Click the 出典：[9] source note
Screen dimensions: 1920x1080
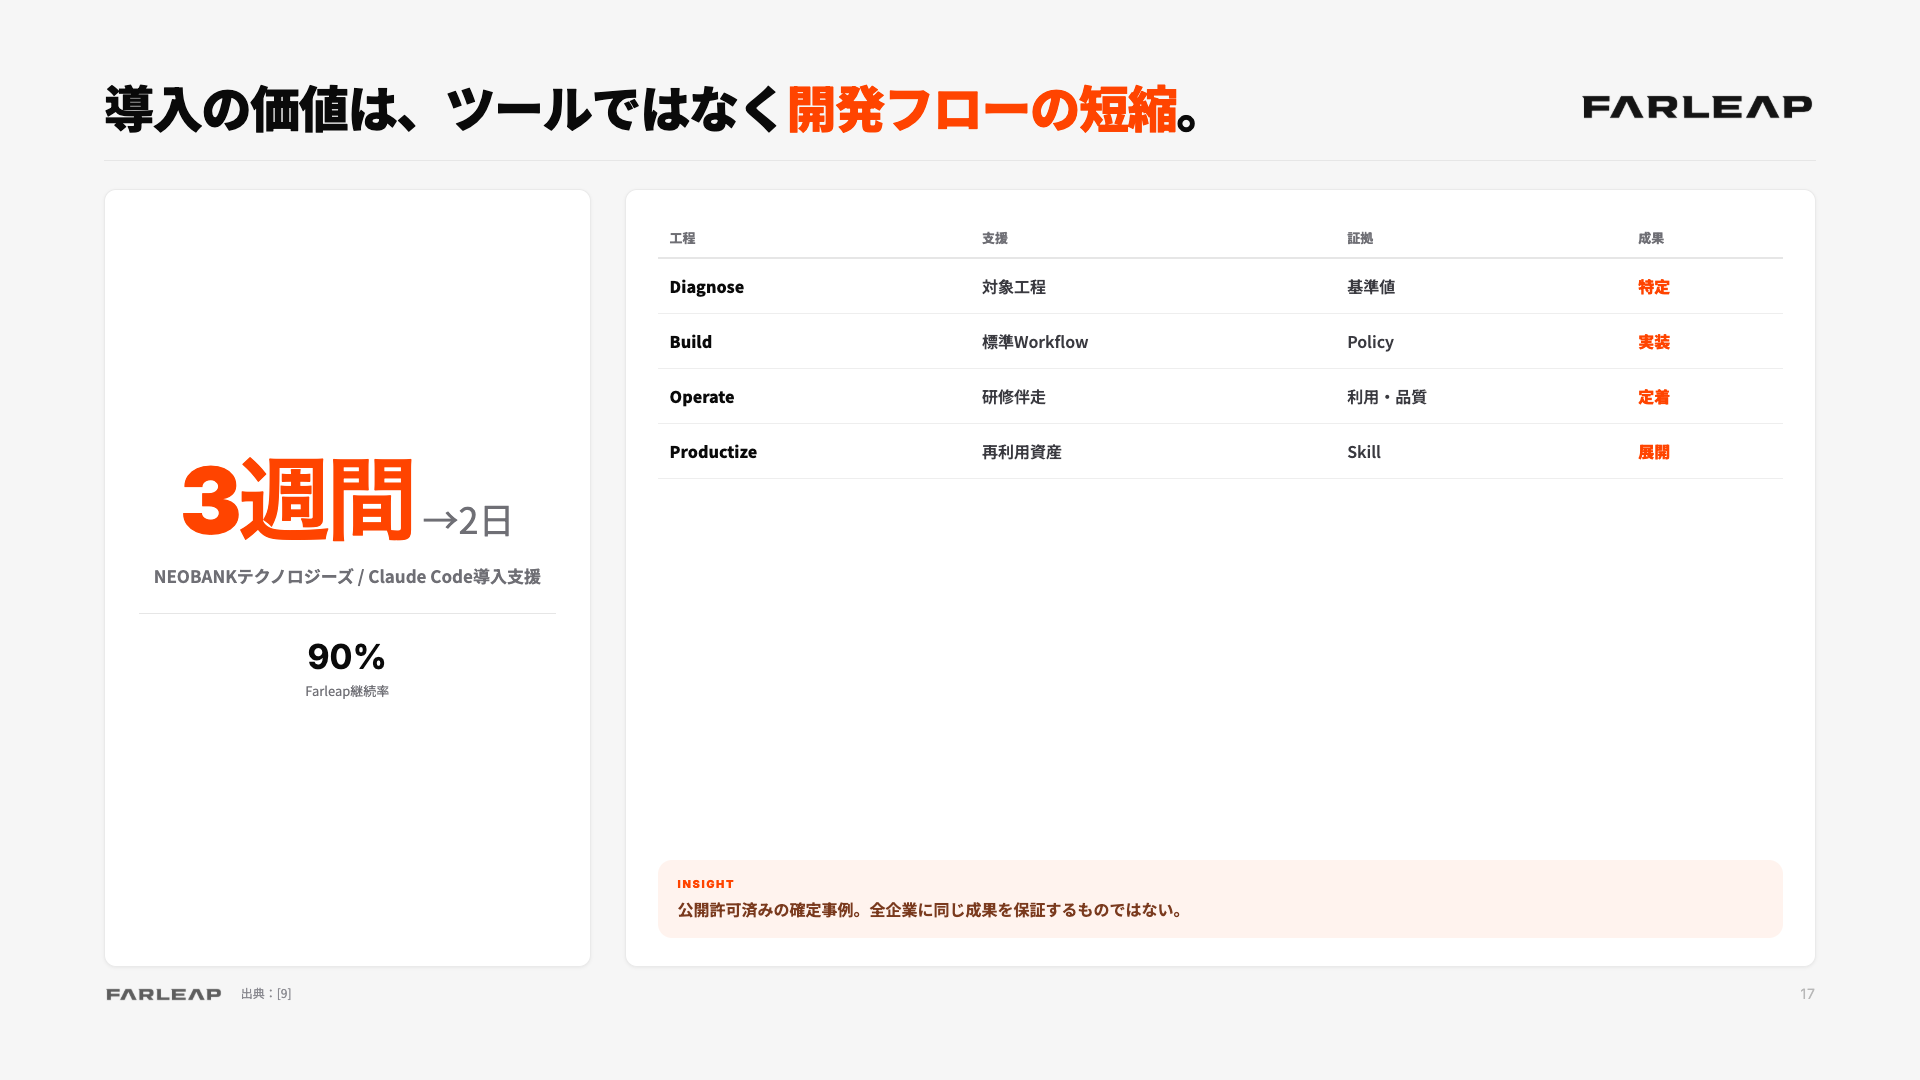coord(266,994)
